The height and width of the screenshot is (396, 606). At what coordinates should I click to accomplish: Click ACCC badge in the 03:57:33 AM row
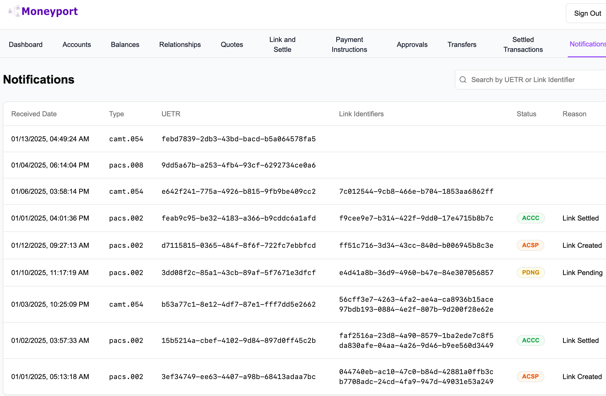[531, 340]
